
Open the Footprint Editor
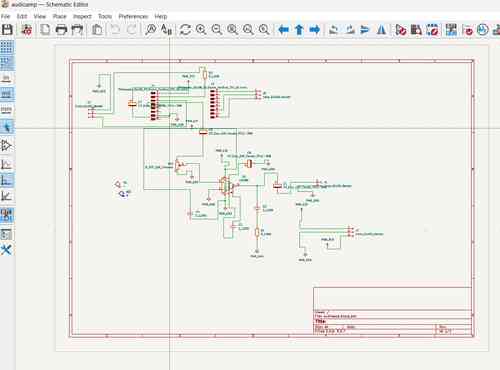pyautogui.click(x=432, y=30)
